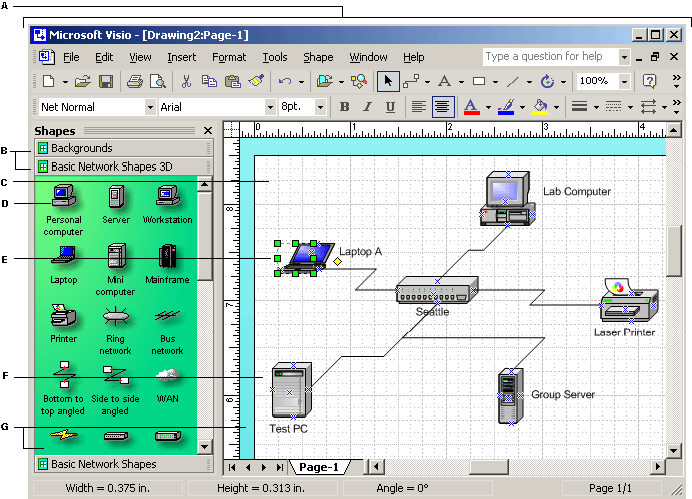692x499 pixels.
Task: Toggle Underline formatting
Action: 390,107
